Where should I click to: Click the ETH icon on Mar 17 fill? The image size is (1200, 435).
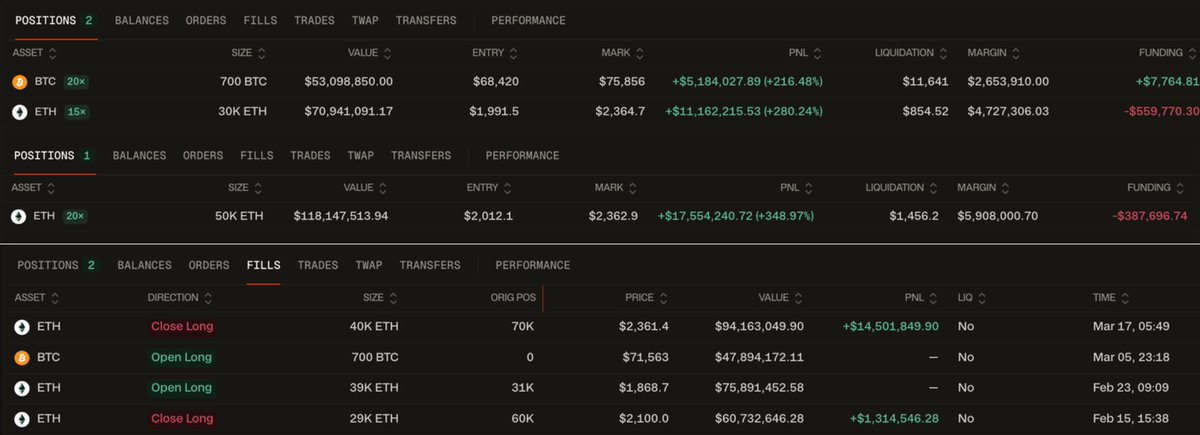(x=21, y=326)
